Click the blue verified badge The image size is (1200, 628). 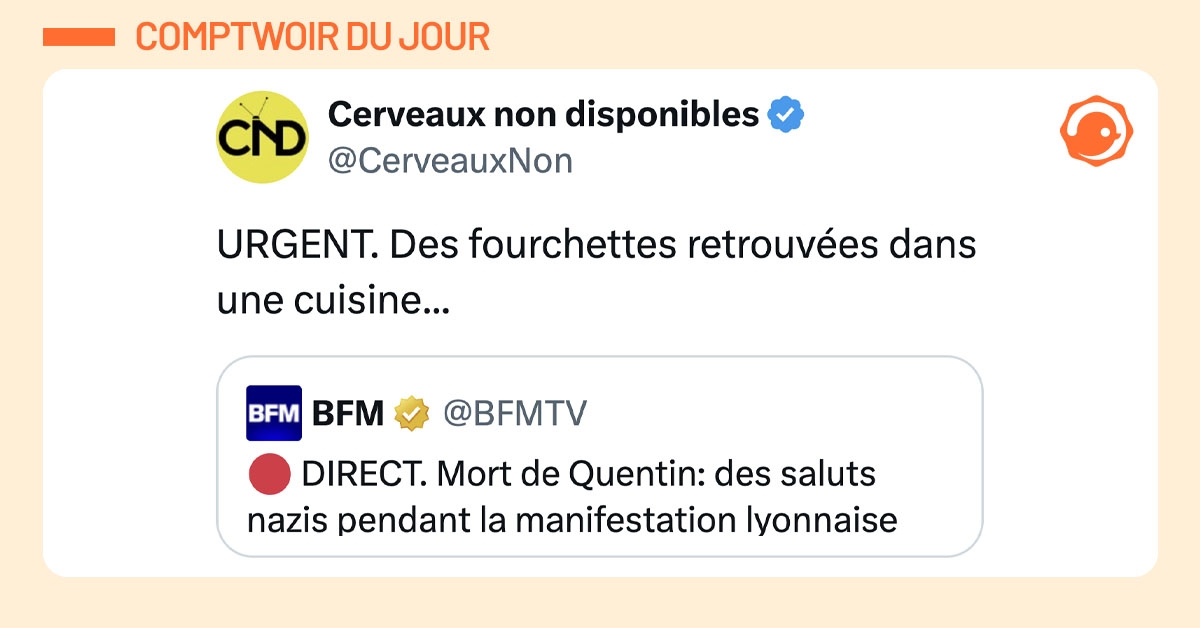[x=786, y=116]
